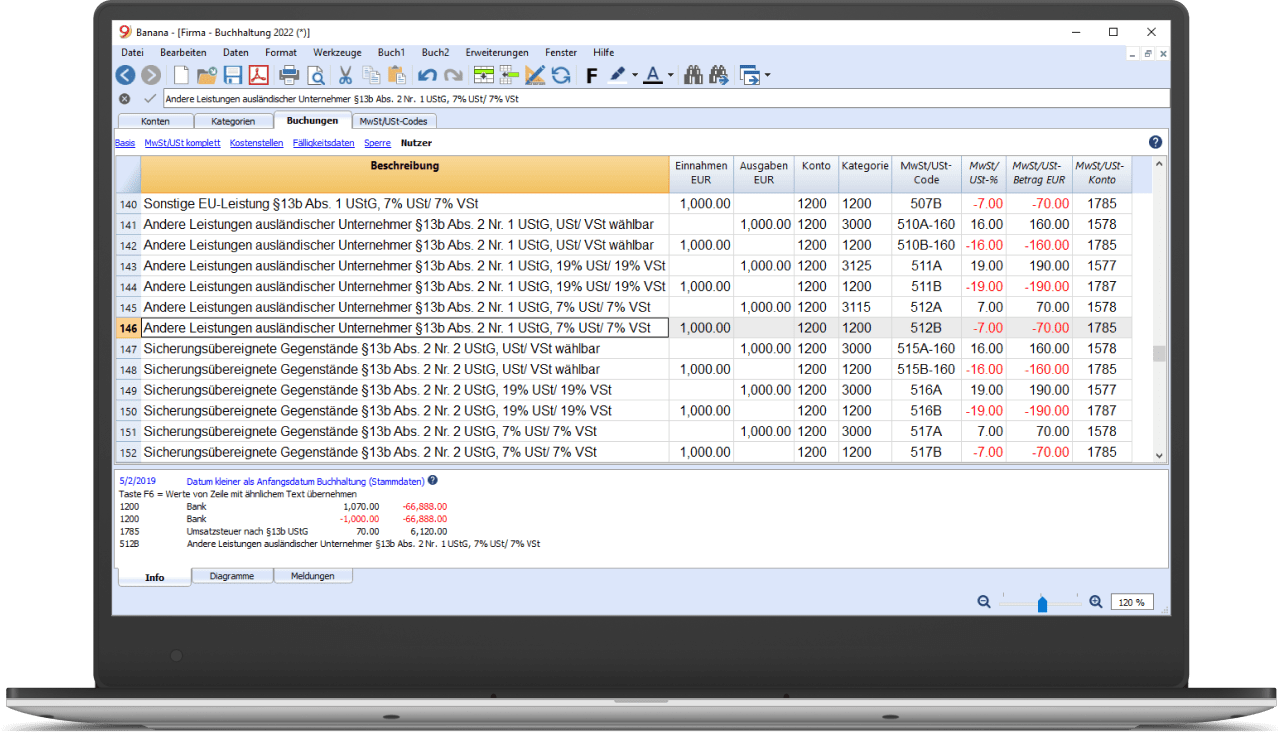
Task: Click the Beschreibung column header
Action: [x=405, y=174]
